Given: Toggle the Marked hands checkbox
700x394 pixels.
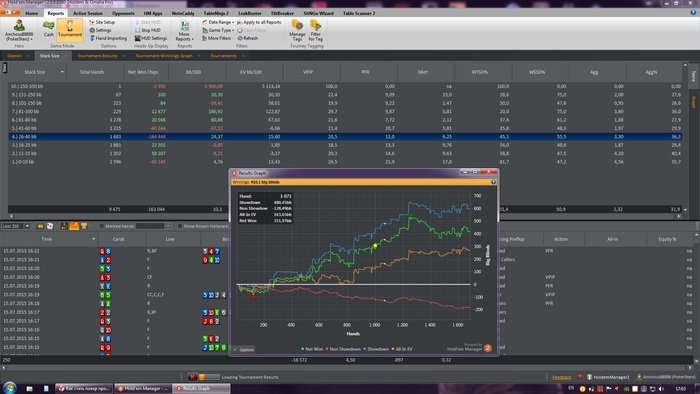Looking at the screenshot, I should pyautogui.click(x=101, y=226).
